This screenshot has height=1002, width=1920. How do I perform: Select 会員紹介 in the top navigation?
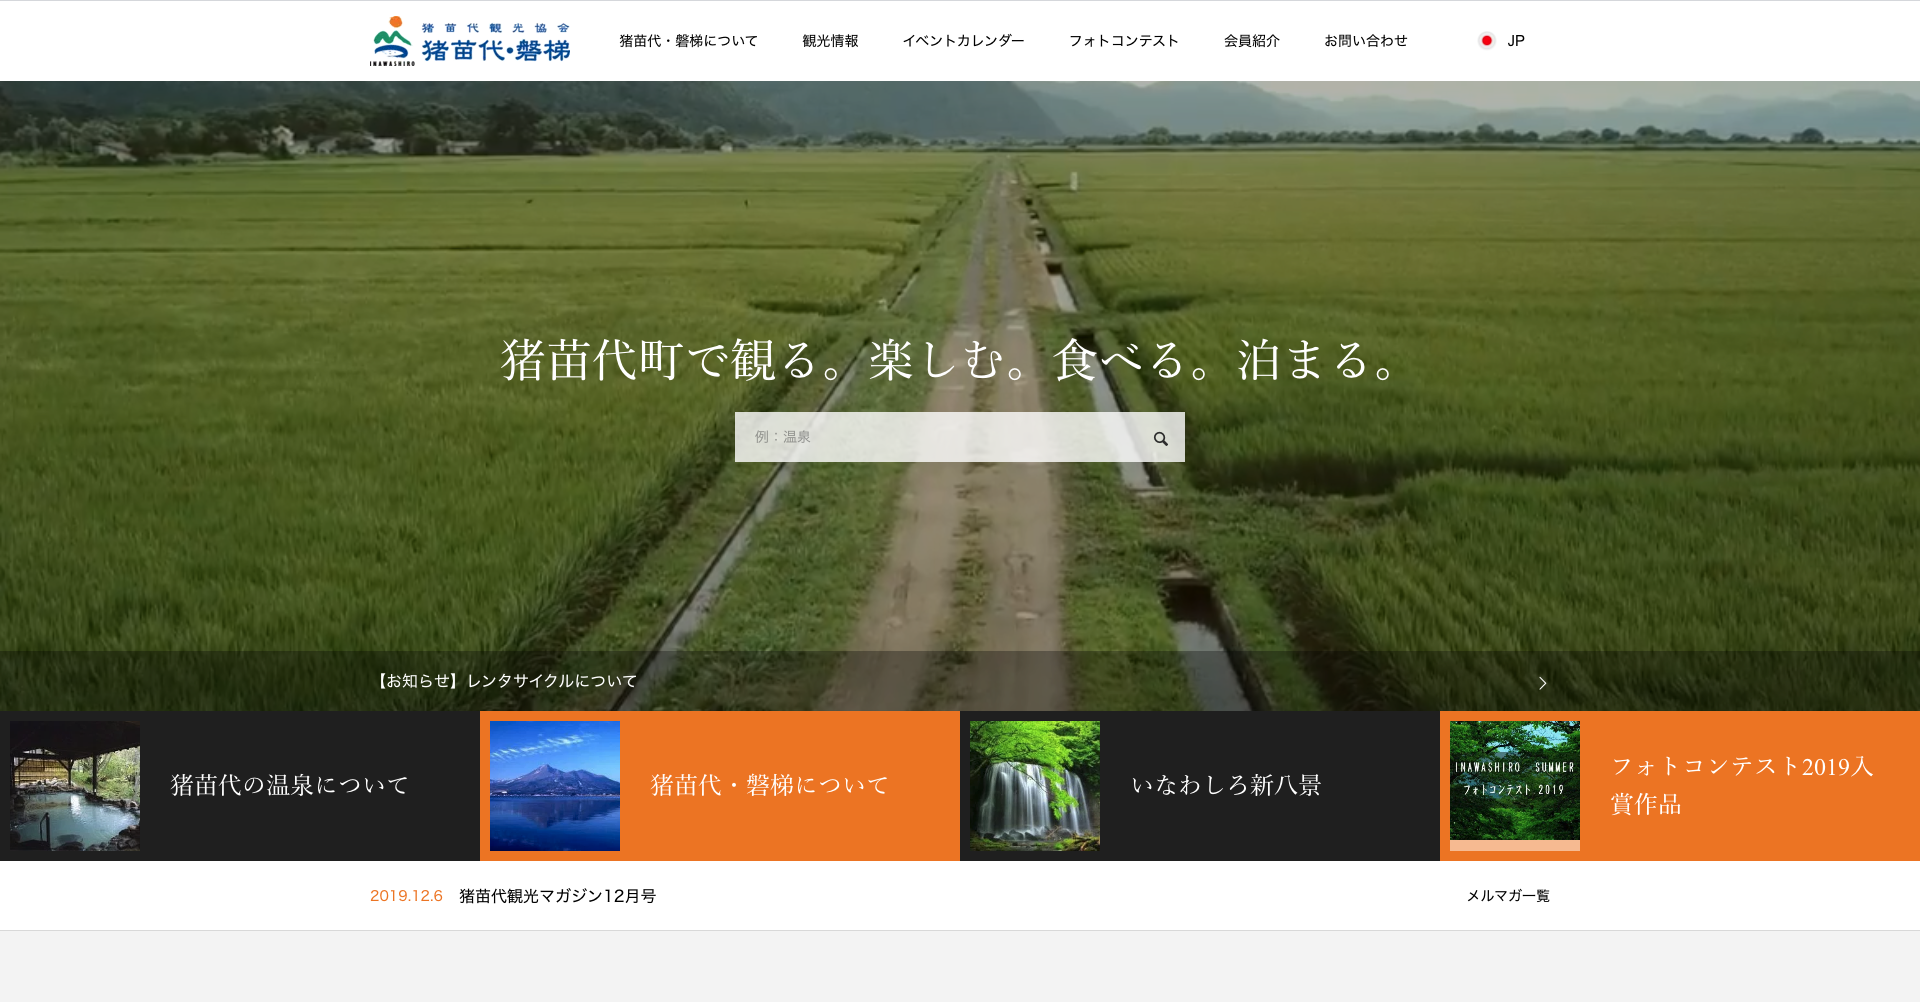click(1251, 41)
